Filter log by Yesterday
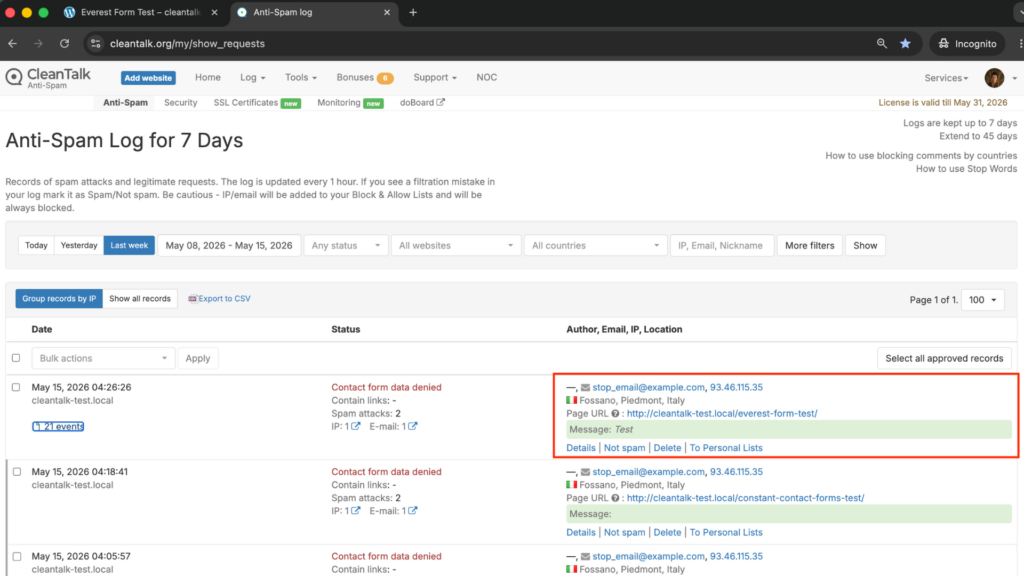 pos(79,246)
